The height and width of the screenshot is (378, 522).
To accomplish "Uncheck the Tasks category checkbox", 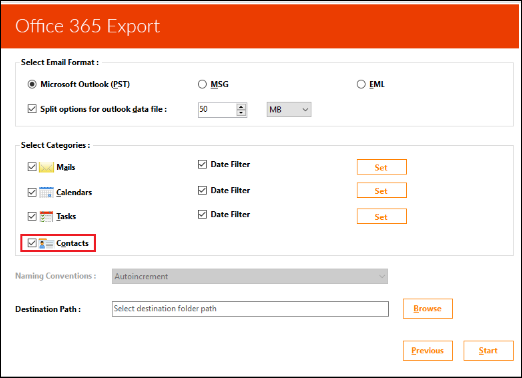I will click(x=32, y=216).
